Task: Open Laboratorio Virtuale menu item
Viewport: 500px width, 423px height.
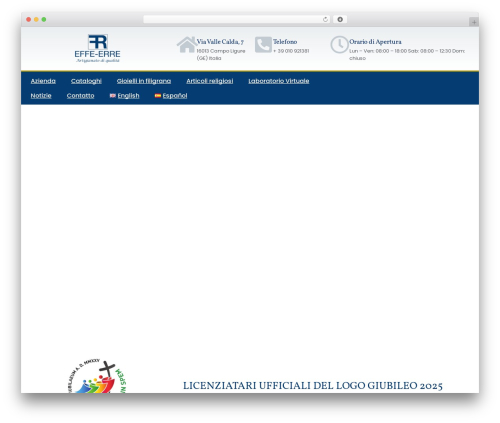Action: (x=279, y=81)
